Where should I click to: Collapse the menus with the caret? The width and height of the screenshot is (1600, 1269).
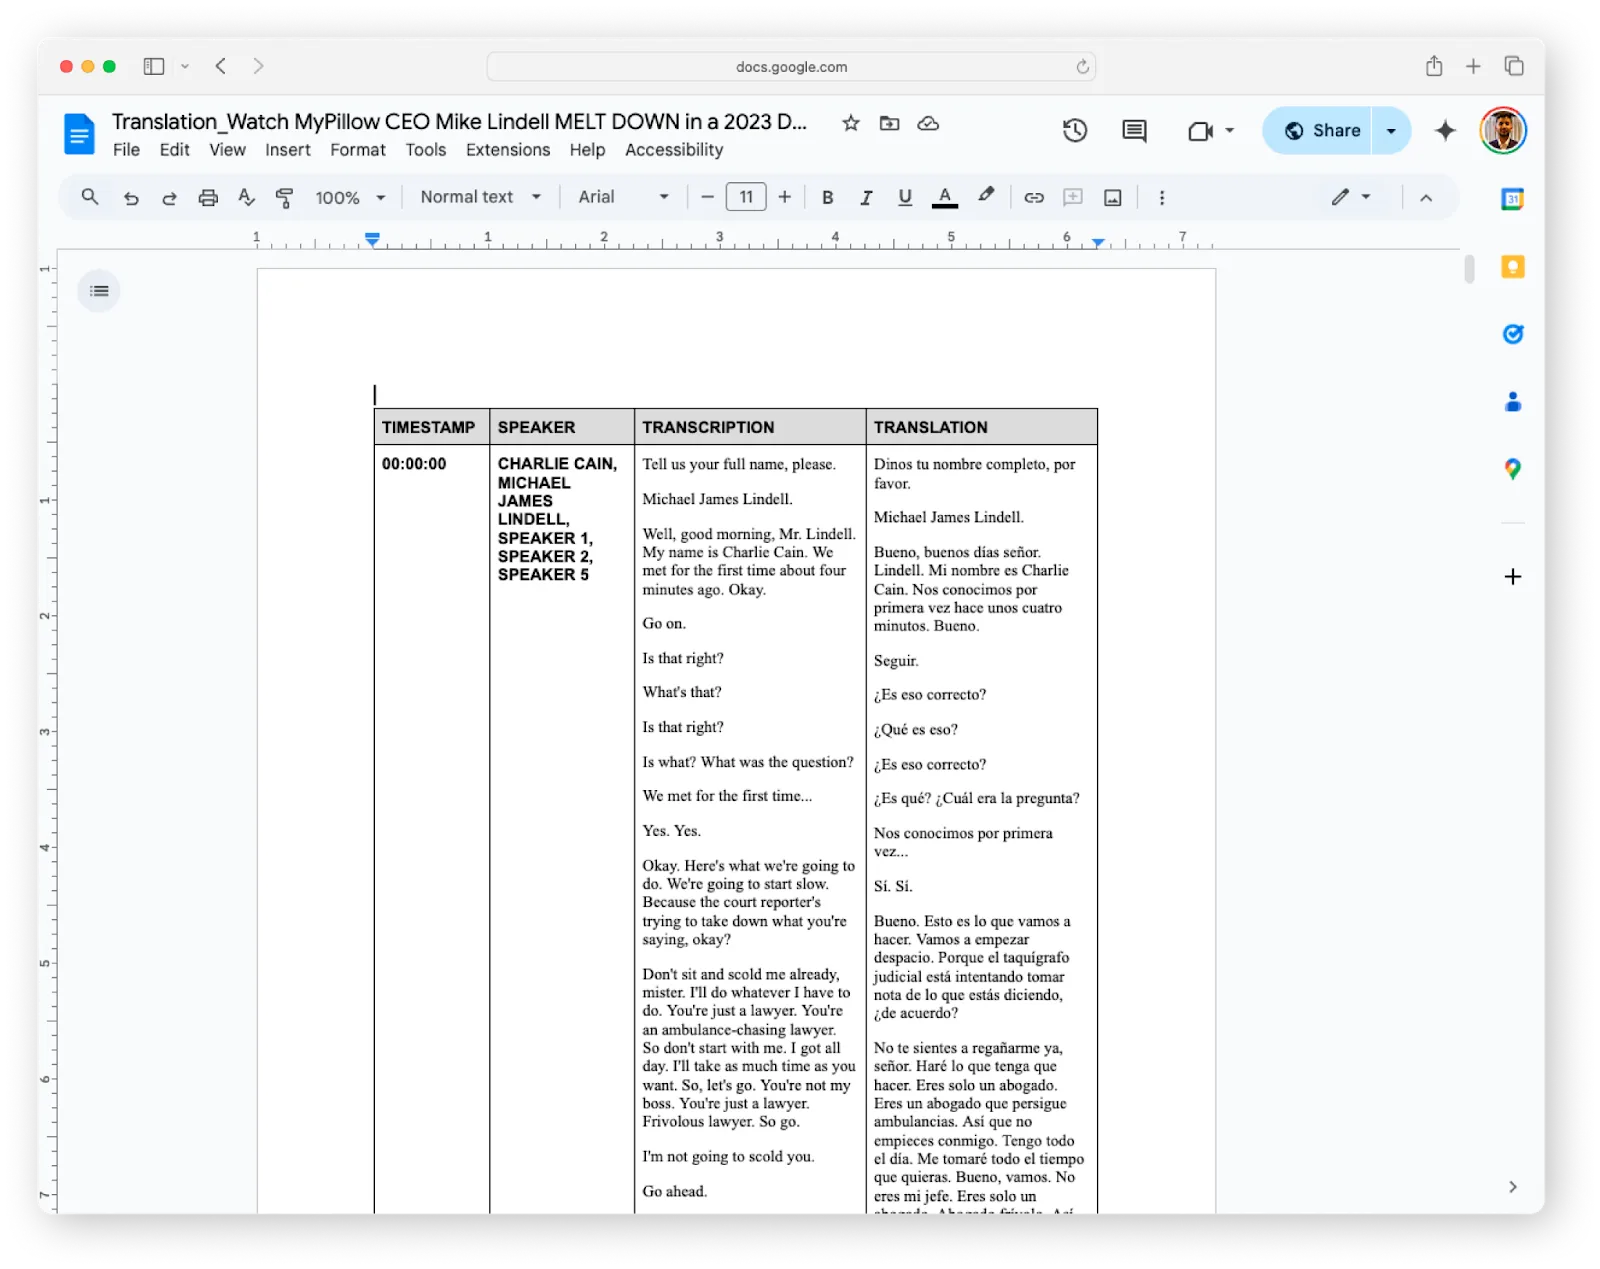coord(1426,198)
